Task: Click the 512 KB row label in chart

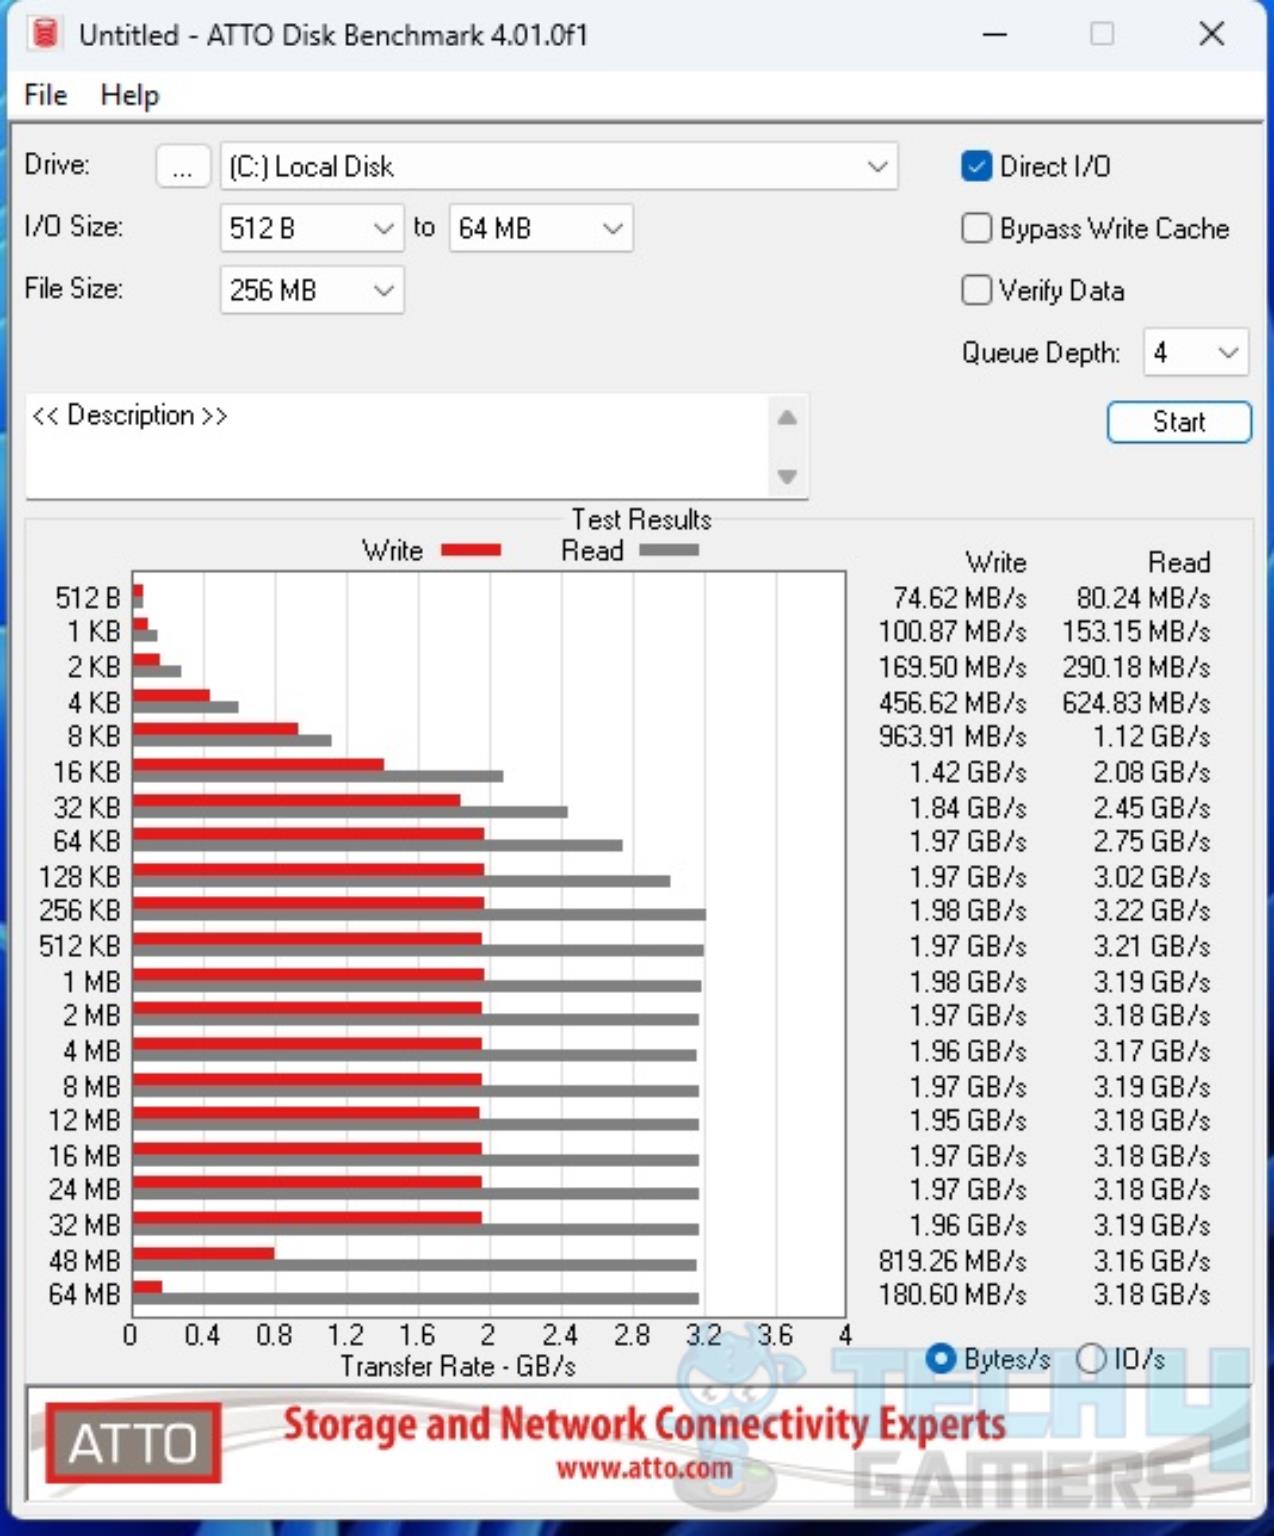Action: (80, 946)
